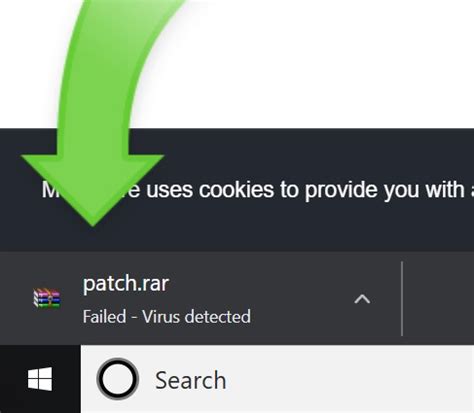
Task: Open the Windows Start menu
Action: point(40,379)
